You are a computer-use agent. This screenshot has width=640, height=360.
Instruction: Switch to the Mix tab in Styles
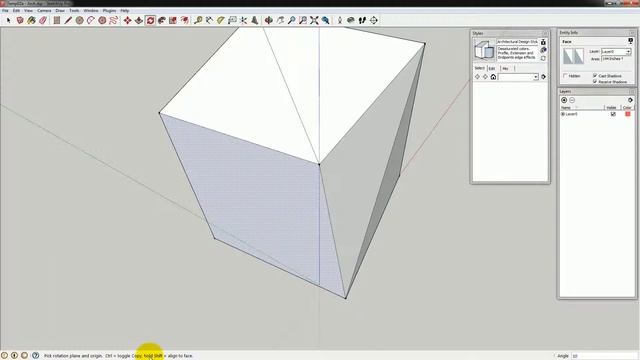(x=505, y=68)
